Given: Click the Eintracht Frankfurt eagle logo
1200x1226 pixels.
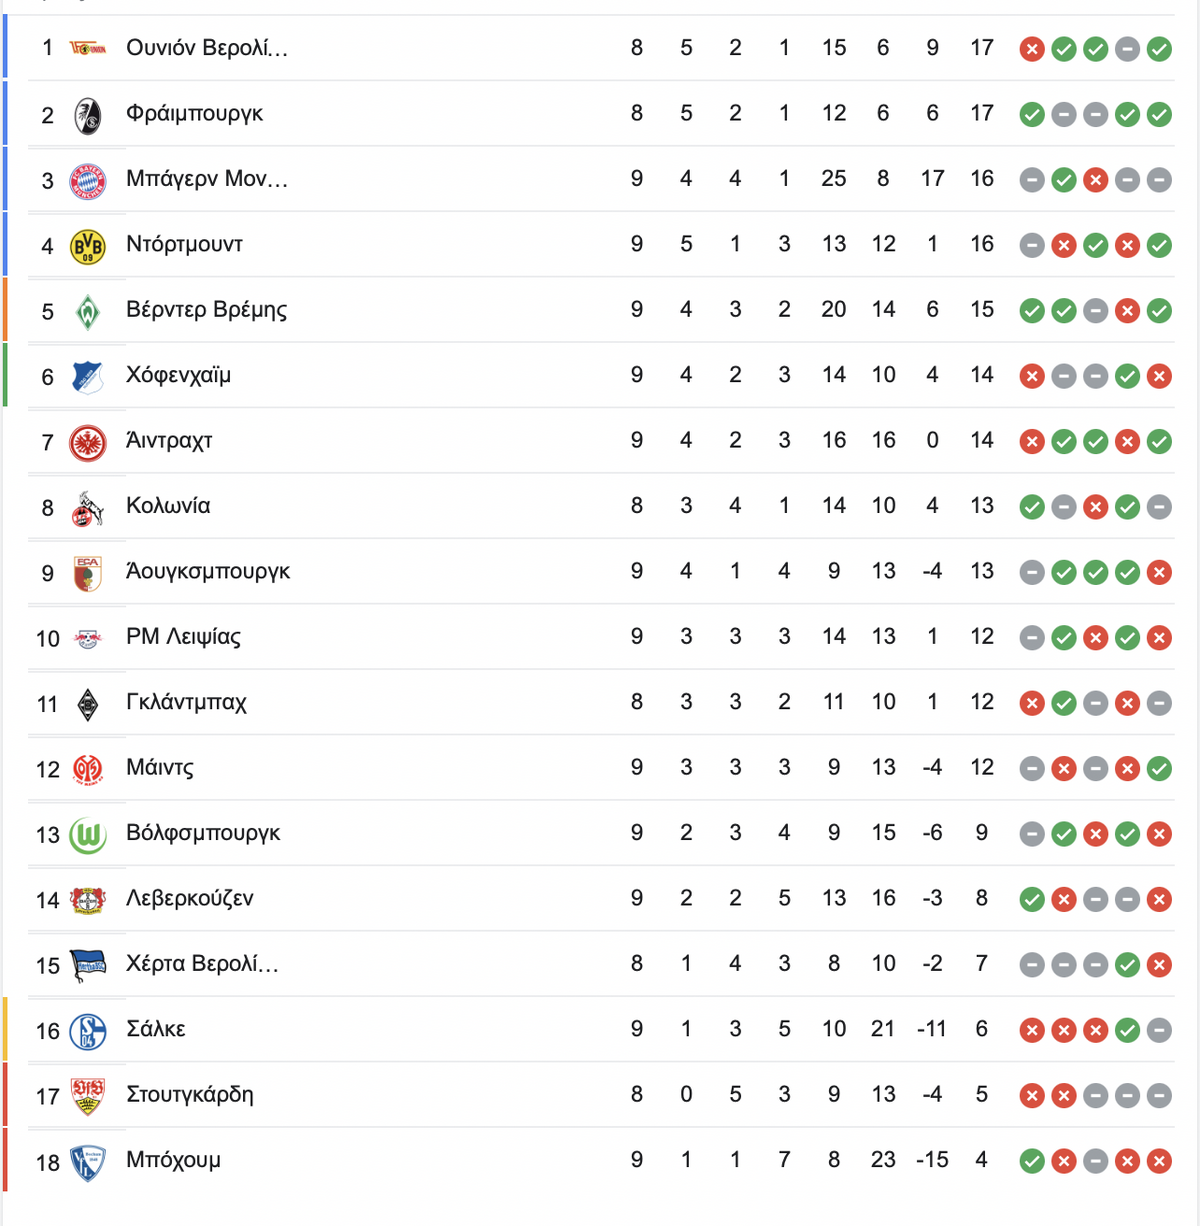Looking at the screenshot, I should [88, 442].
